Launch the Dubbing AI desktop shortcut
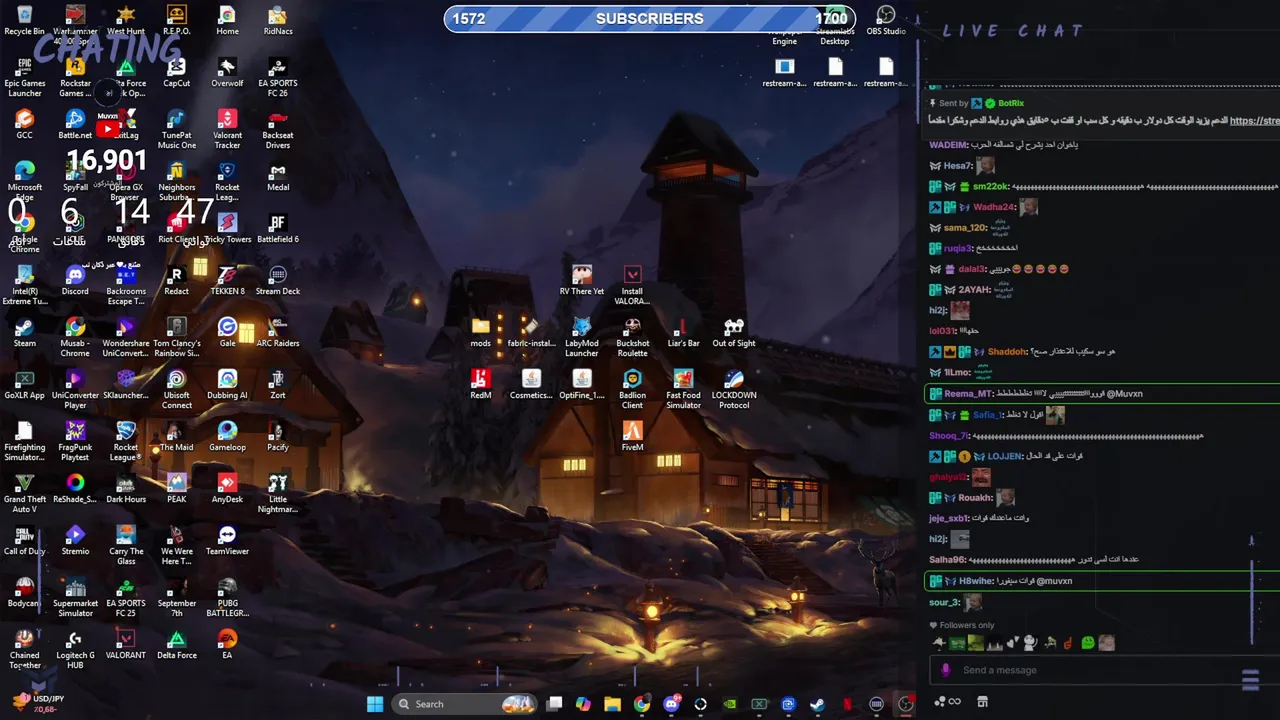The image size is (1280, 720). (227, 384)
